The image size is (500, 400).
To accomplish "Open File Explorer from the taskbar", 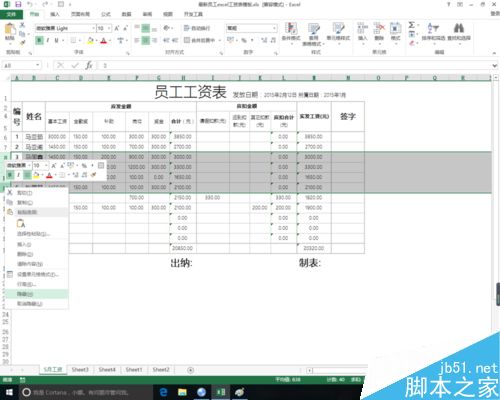I will coord(182,392).
